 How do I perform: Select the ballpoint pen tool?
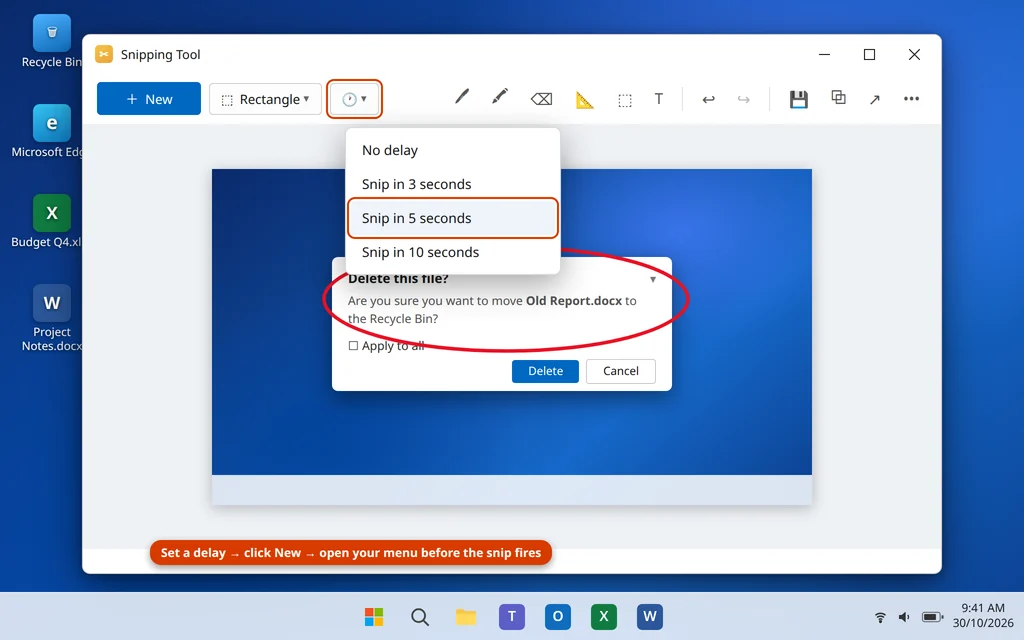click(x=462, y=98)
